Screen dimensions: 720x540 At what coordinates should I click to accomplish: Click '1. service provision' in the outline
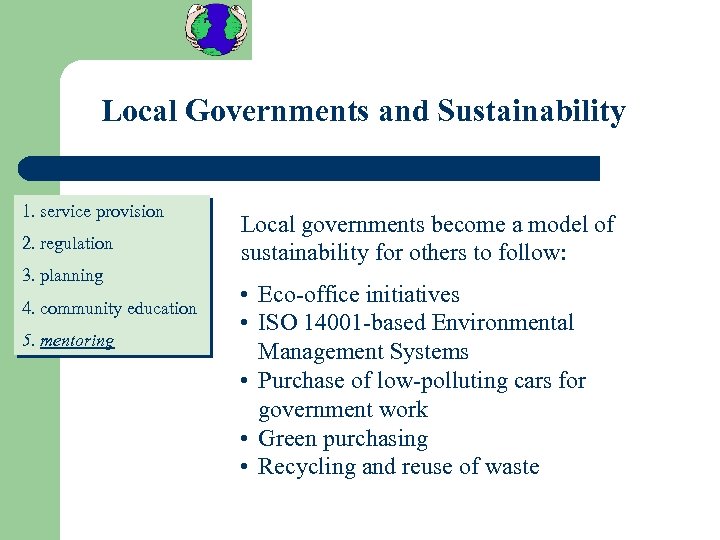pyautogui.click(x=93, y=212)
